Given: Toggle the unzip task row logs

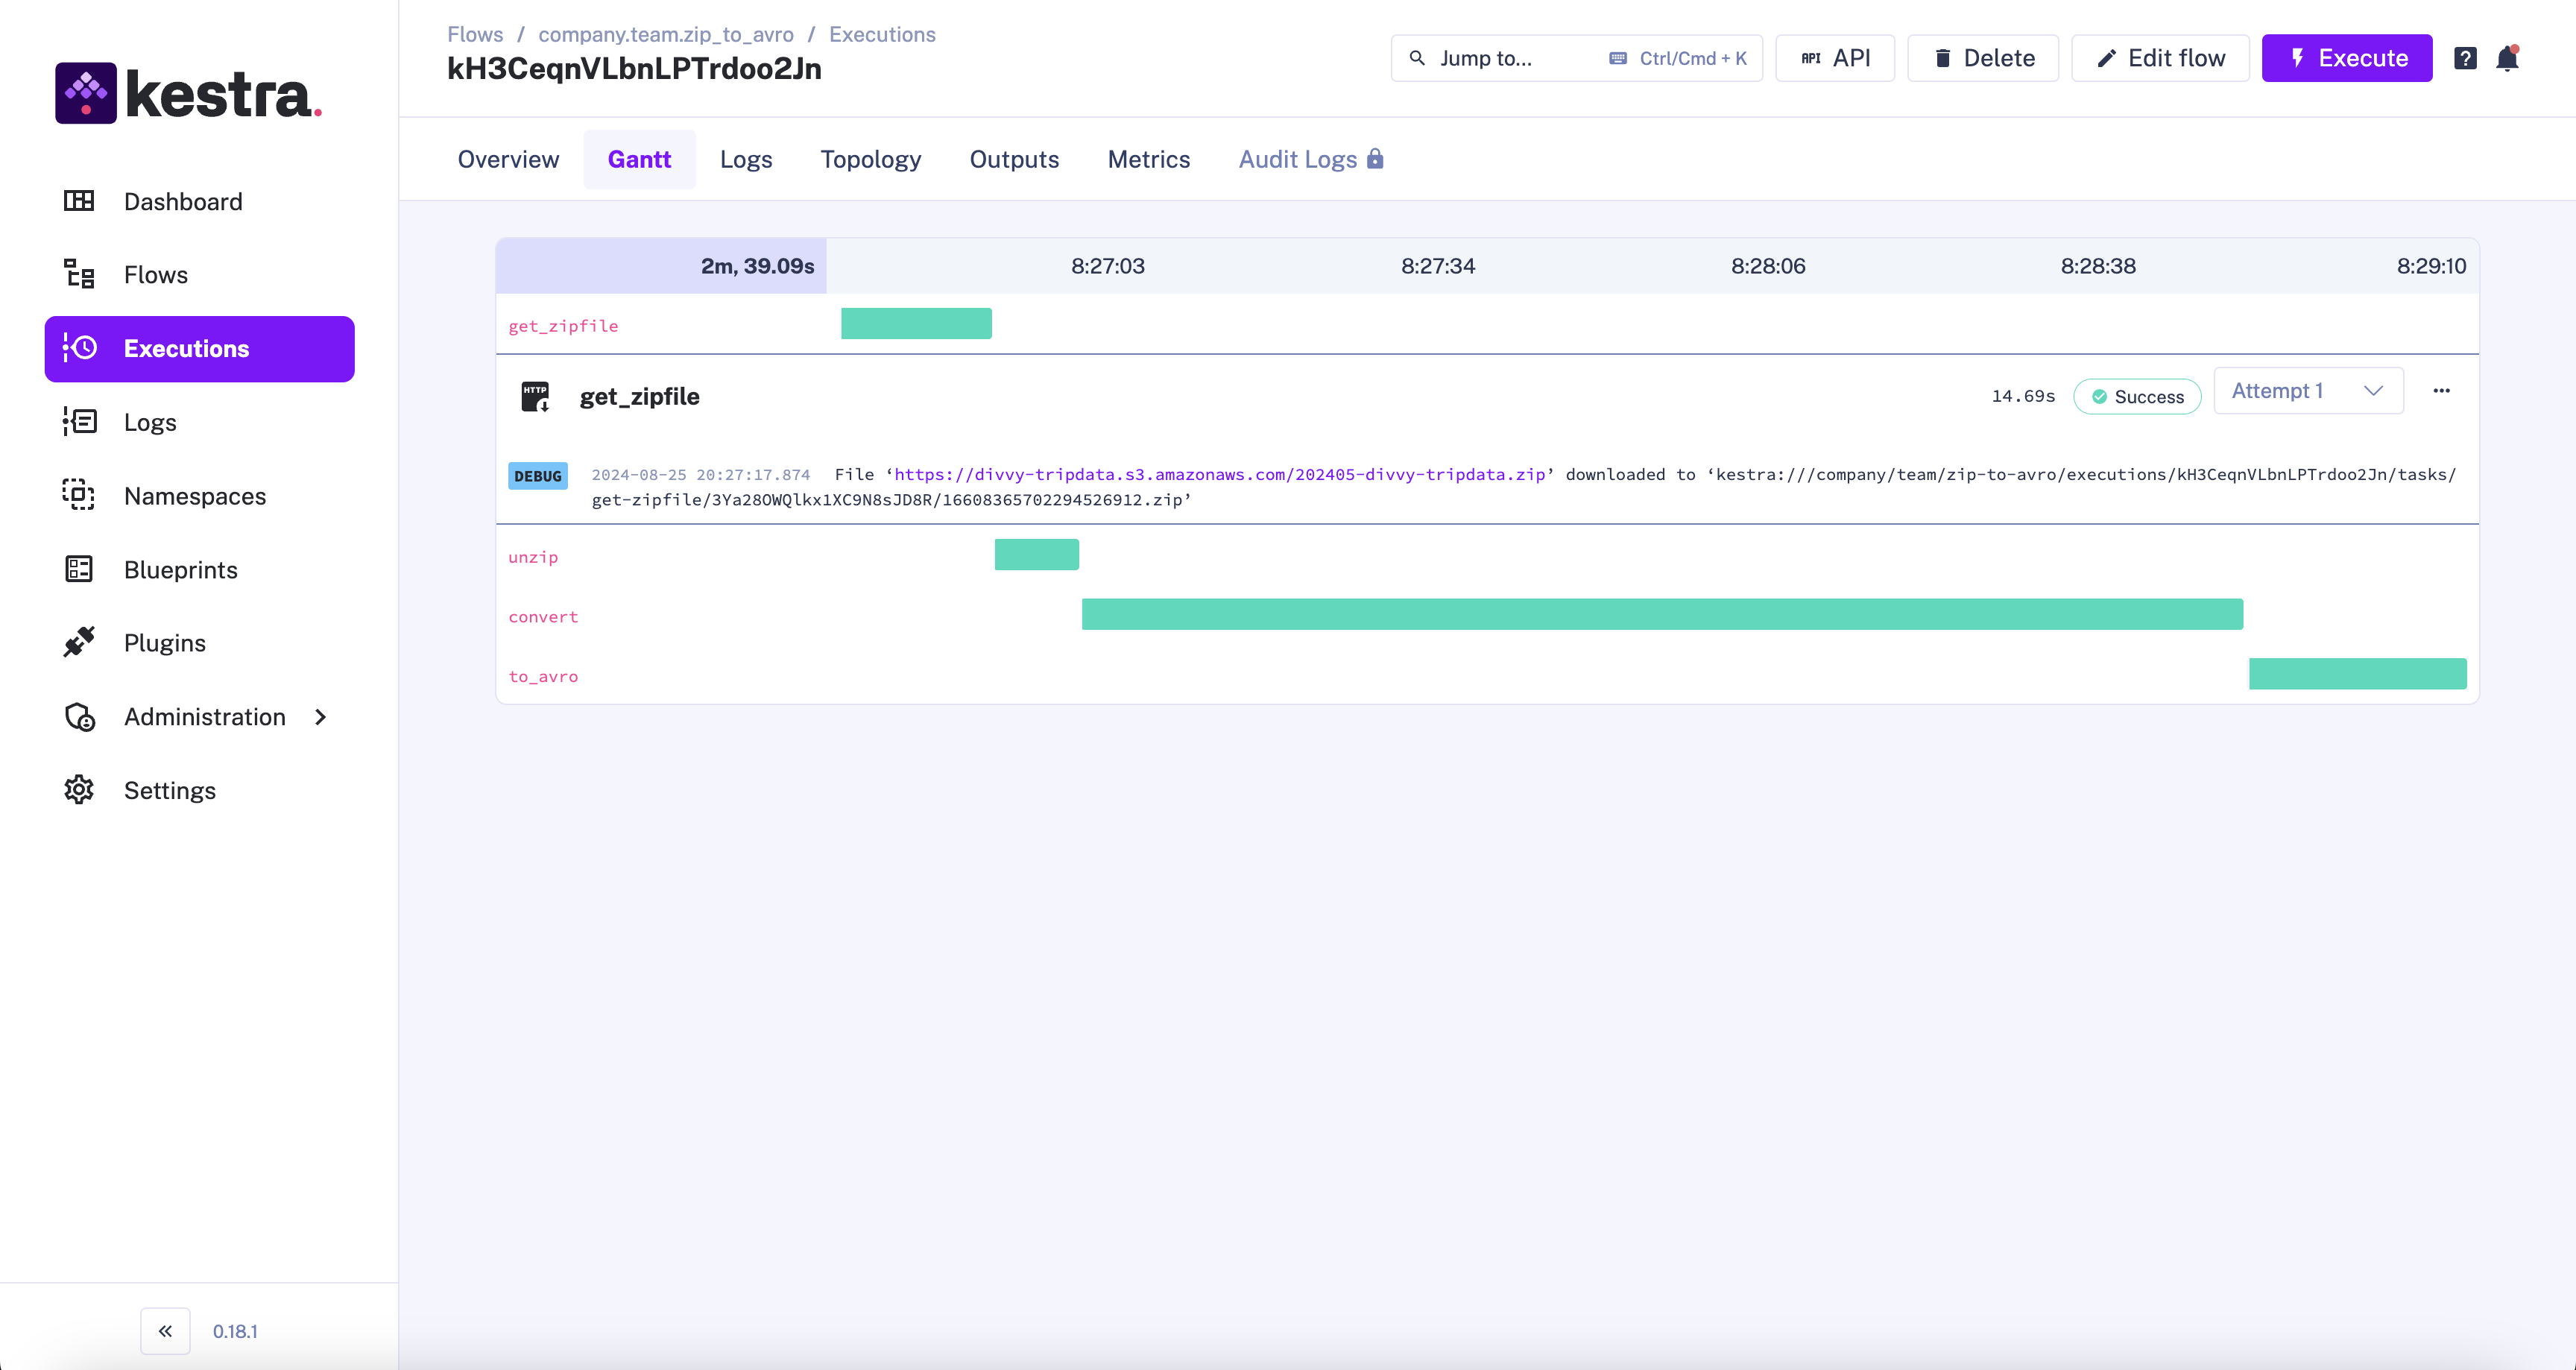Looking at the screenshot, I should [x=533, y=557].
